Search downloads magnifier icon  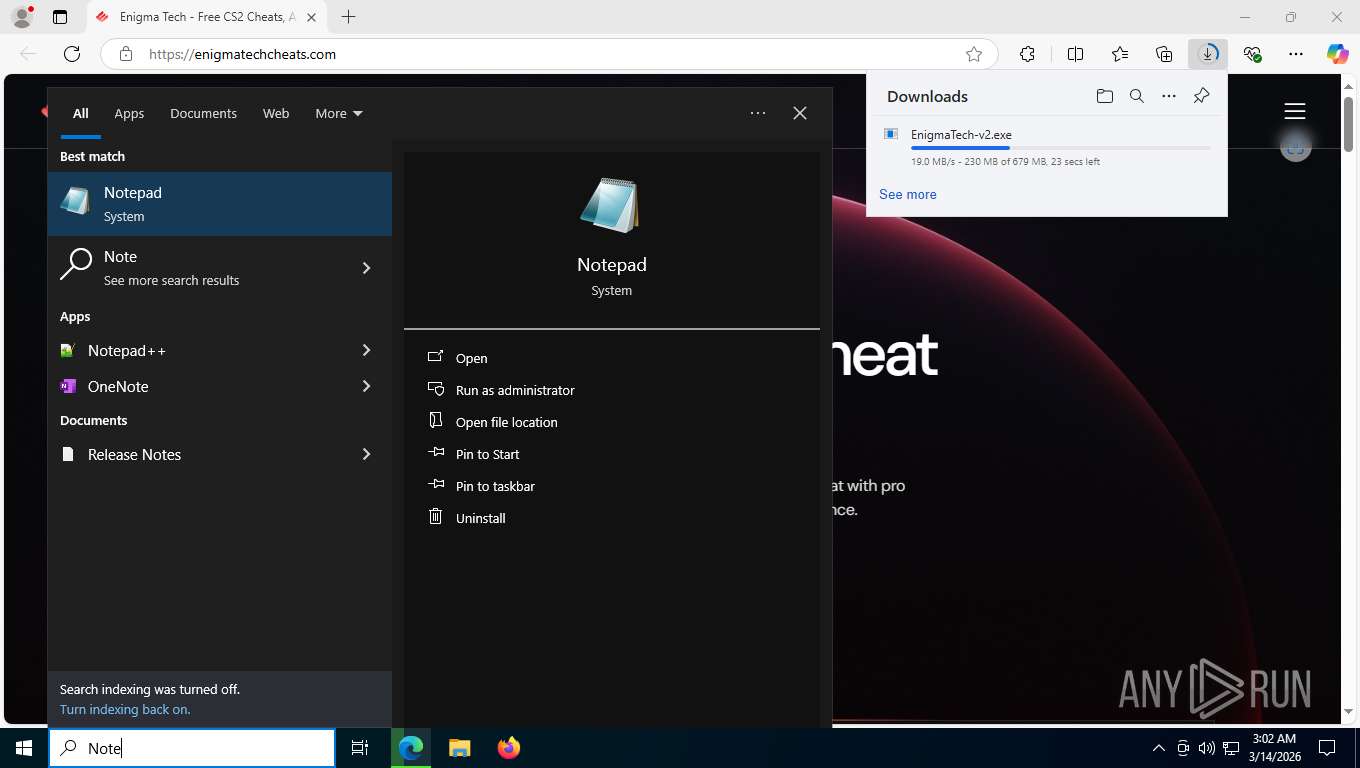pos(1137,96)
